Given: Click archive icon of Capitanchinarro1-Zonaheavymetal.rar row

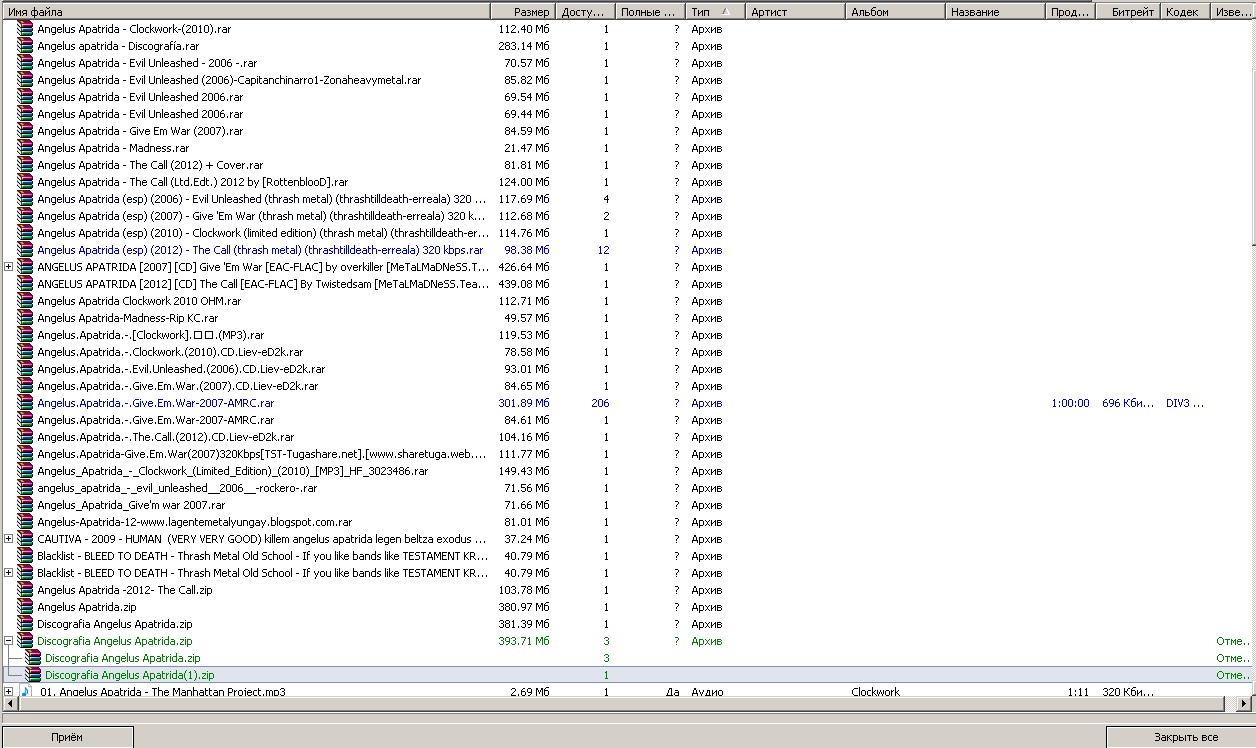Looking at the screenshot, I should [x=25, y=80].
